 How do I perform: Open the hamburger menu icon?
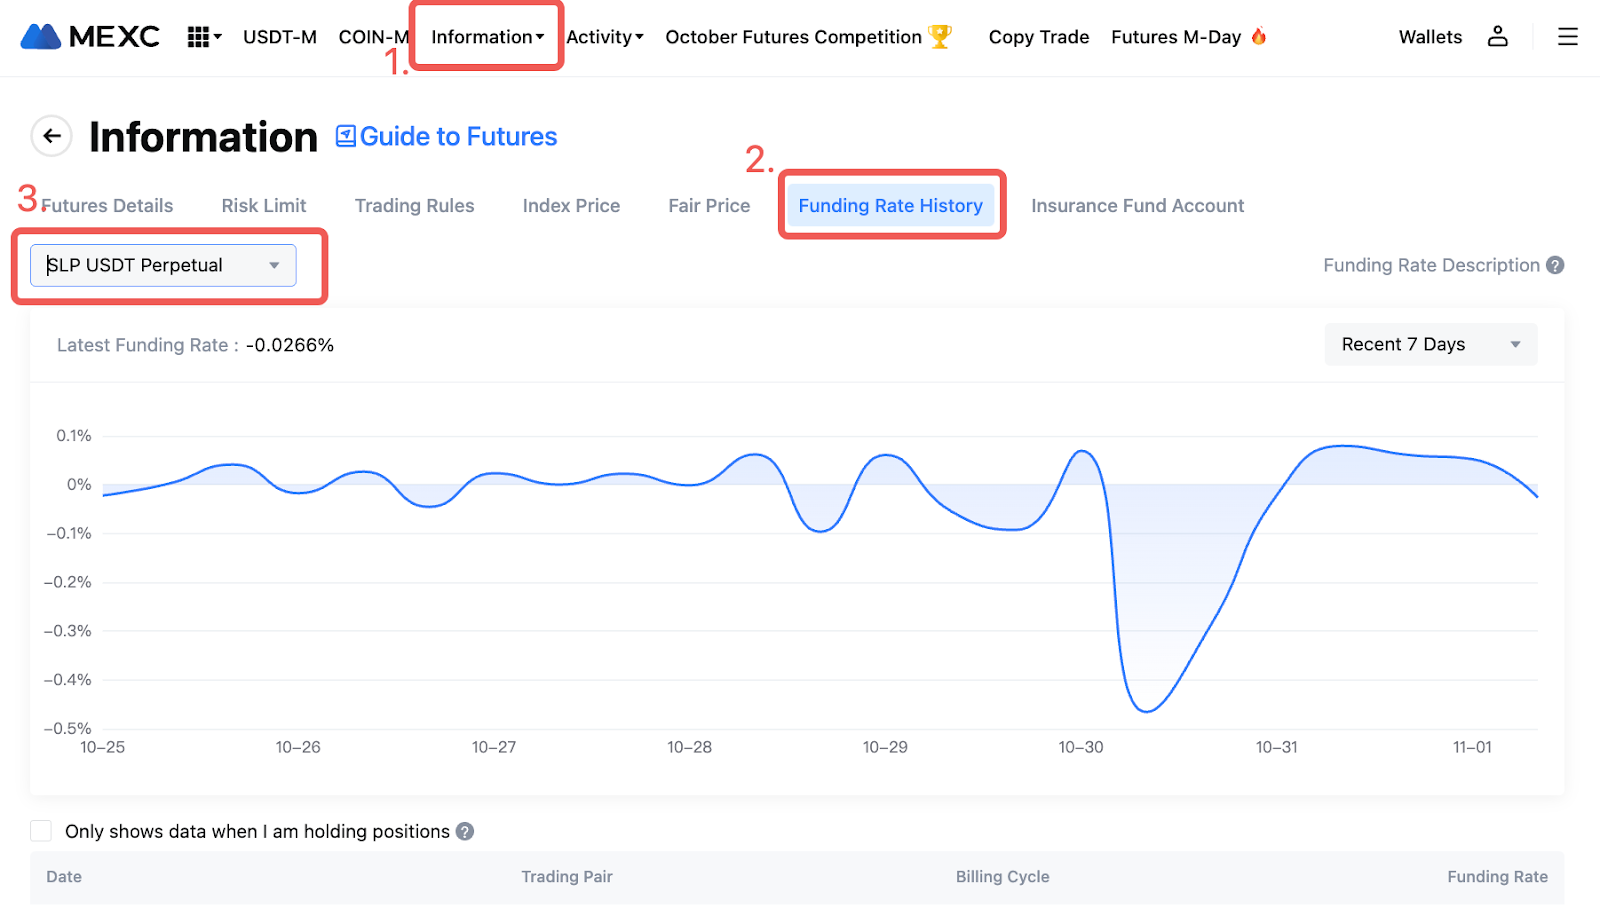click(1567, 37)
